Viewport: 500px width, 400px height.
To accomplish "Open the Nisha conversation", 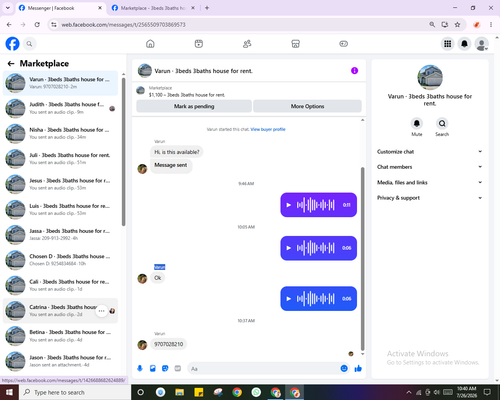I will tap(60, 133).
